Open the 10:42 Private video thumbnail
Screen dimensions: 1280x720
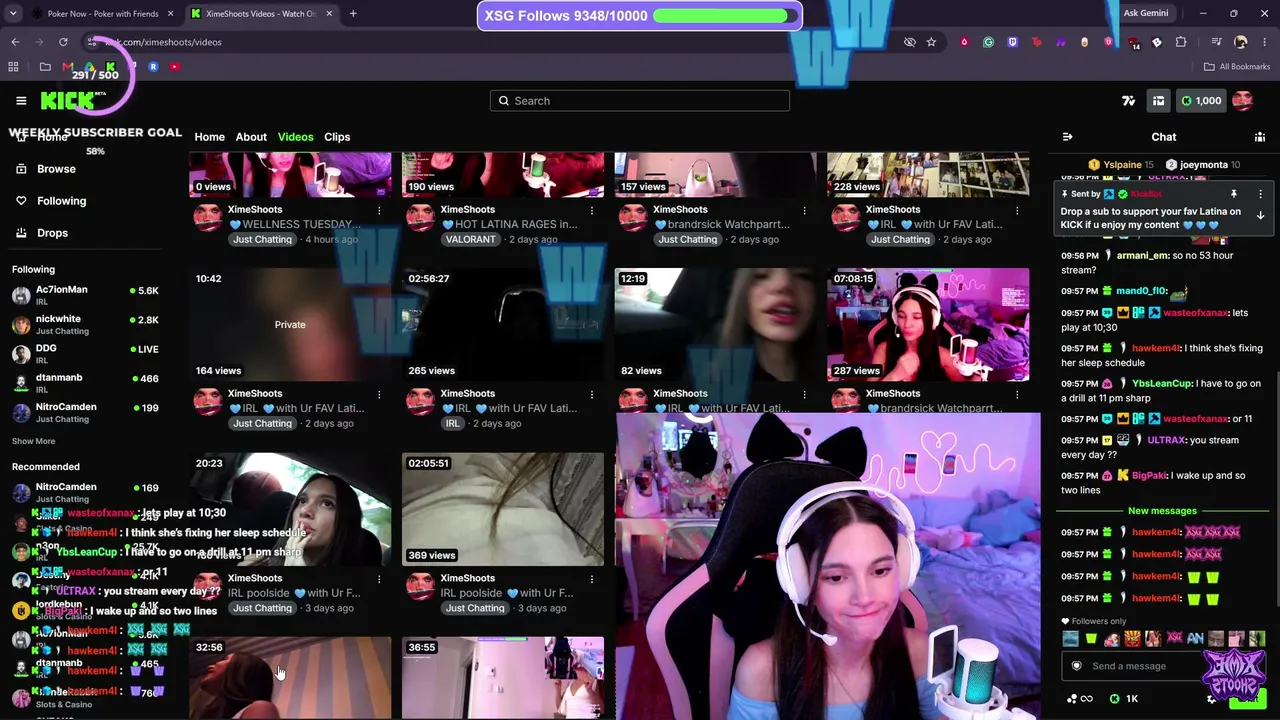[x=290, y=325]
